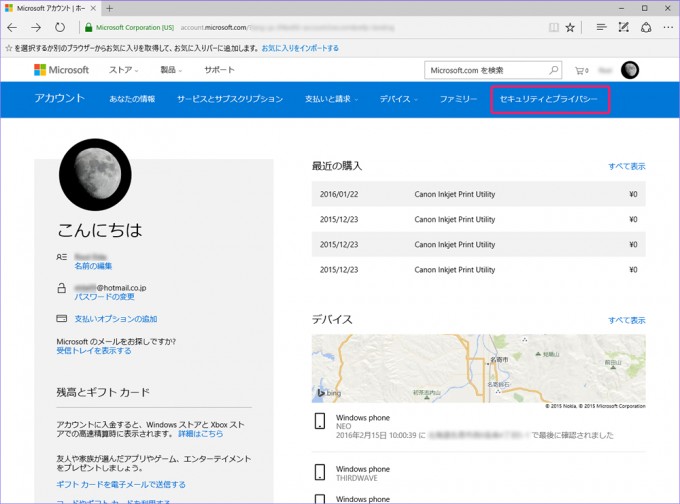Click the browser forward arrow
The image size is (680, 504).
(x=36, y=27)
